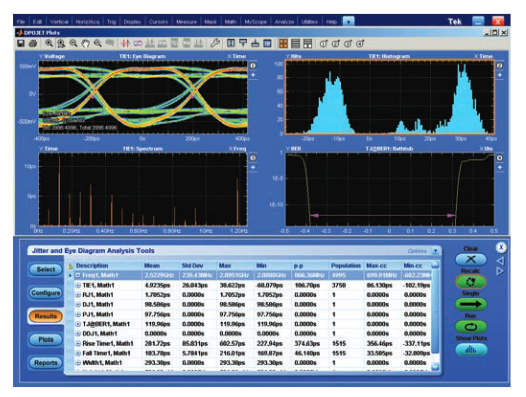The image size is (526, 397).
Task: Expand the Rise Time1, Math1 row
Action: [78, 344]
